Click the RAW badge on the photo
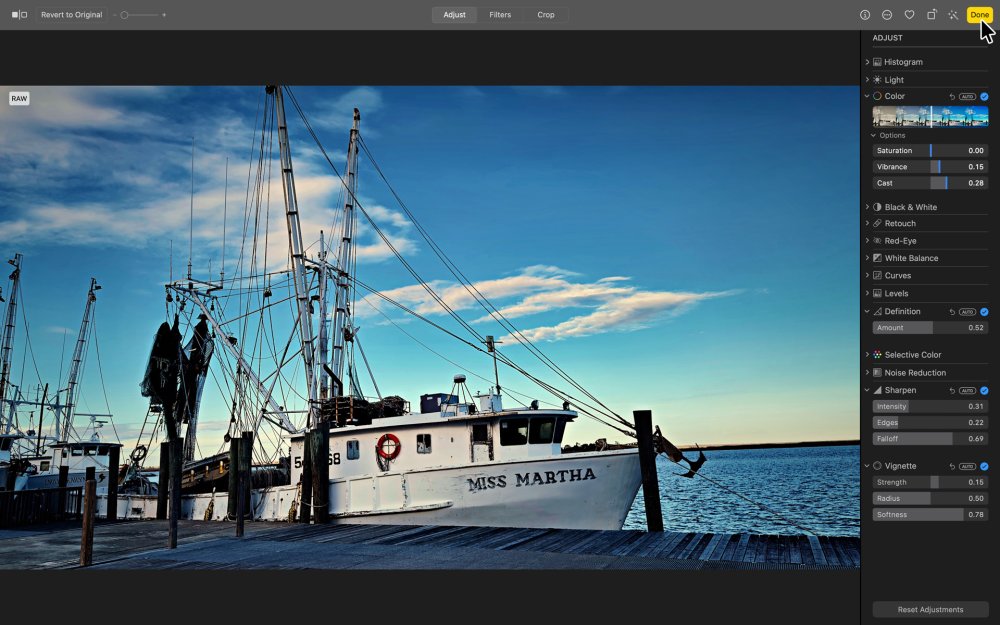The height and width of the screenshot is (625, 1000). (19, 99)
